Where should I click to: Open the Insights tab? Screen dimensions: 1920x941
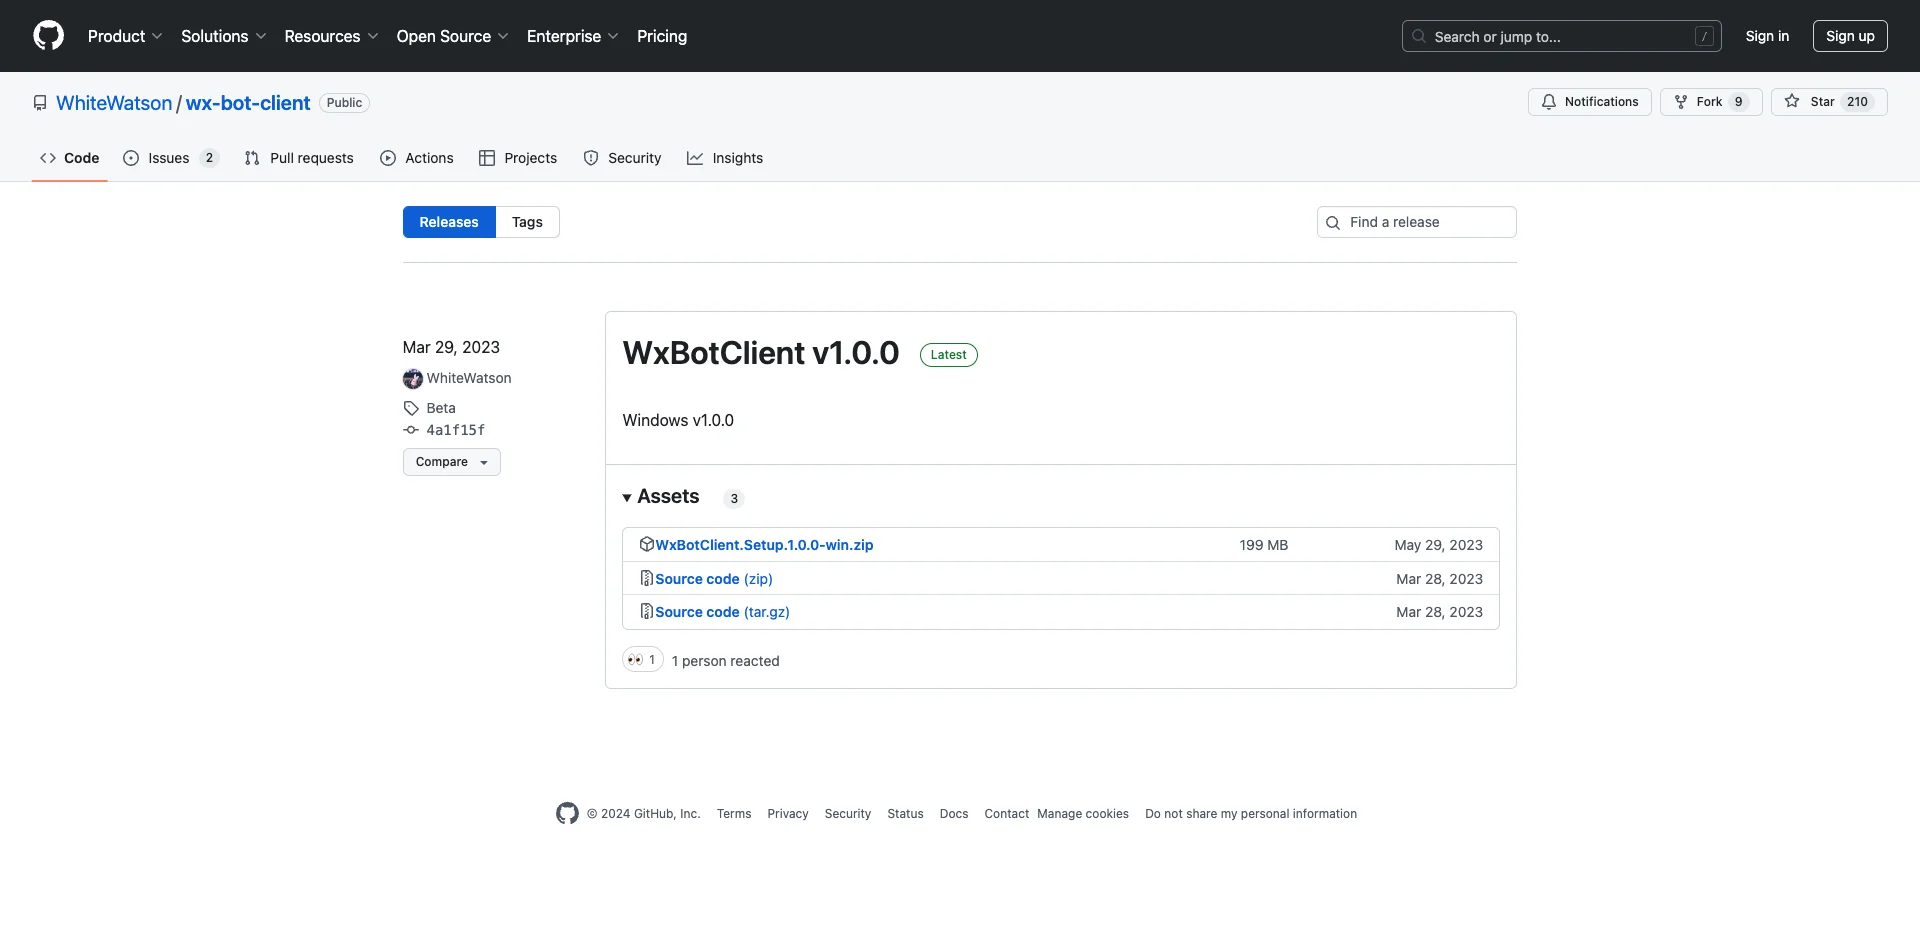725,158
